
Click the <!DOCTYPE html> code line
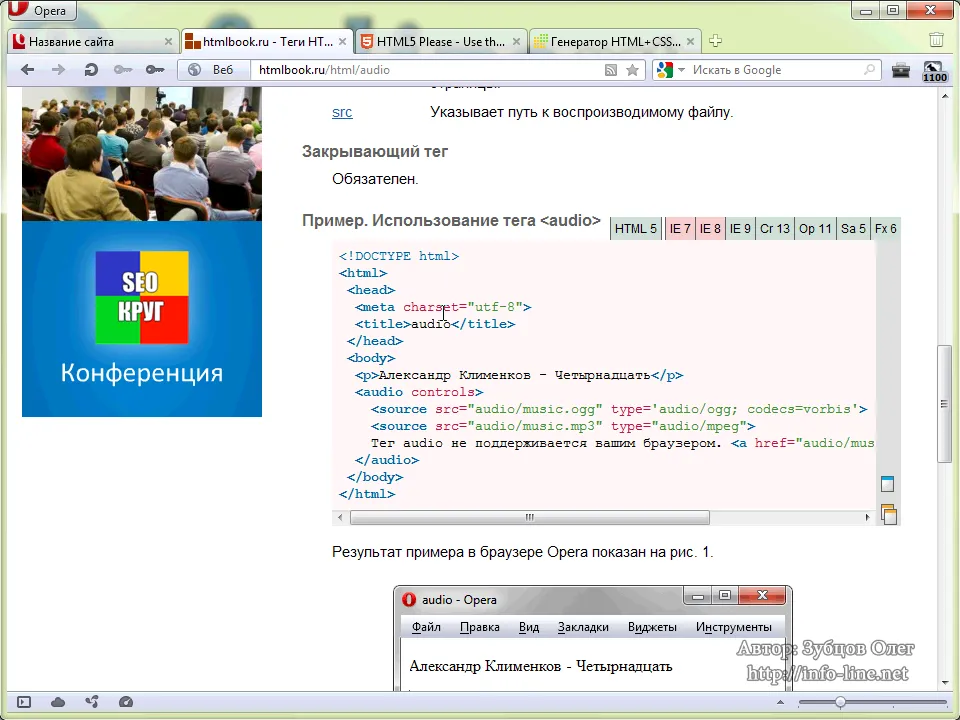point(399,256)
